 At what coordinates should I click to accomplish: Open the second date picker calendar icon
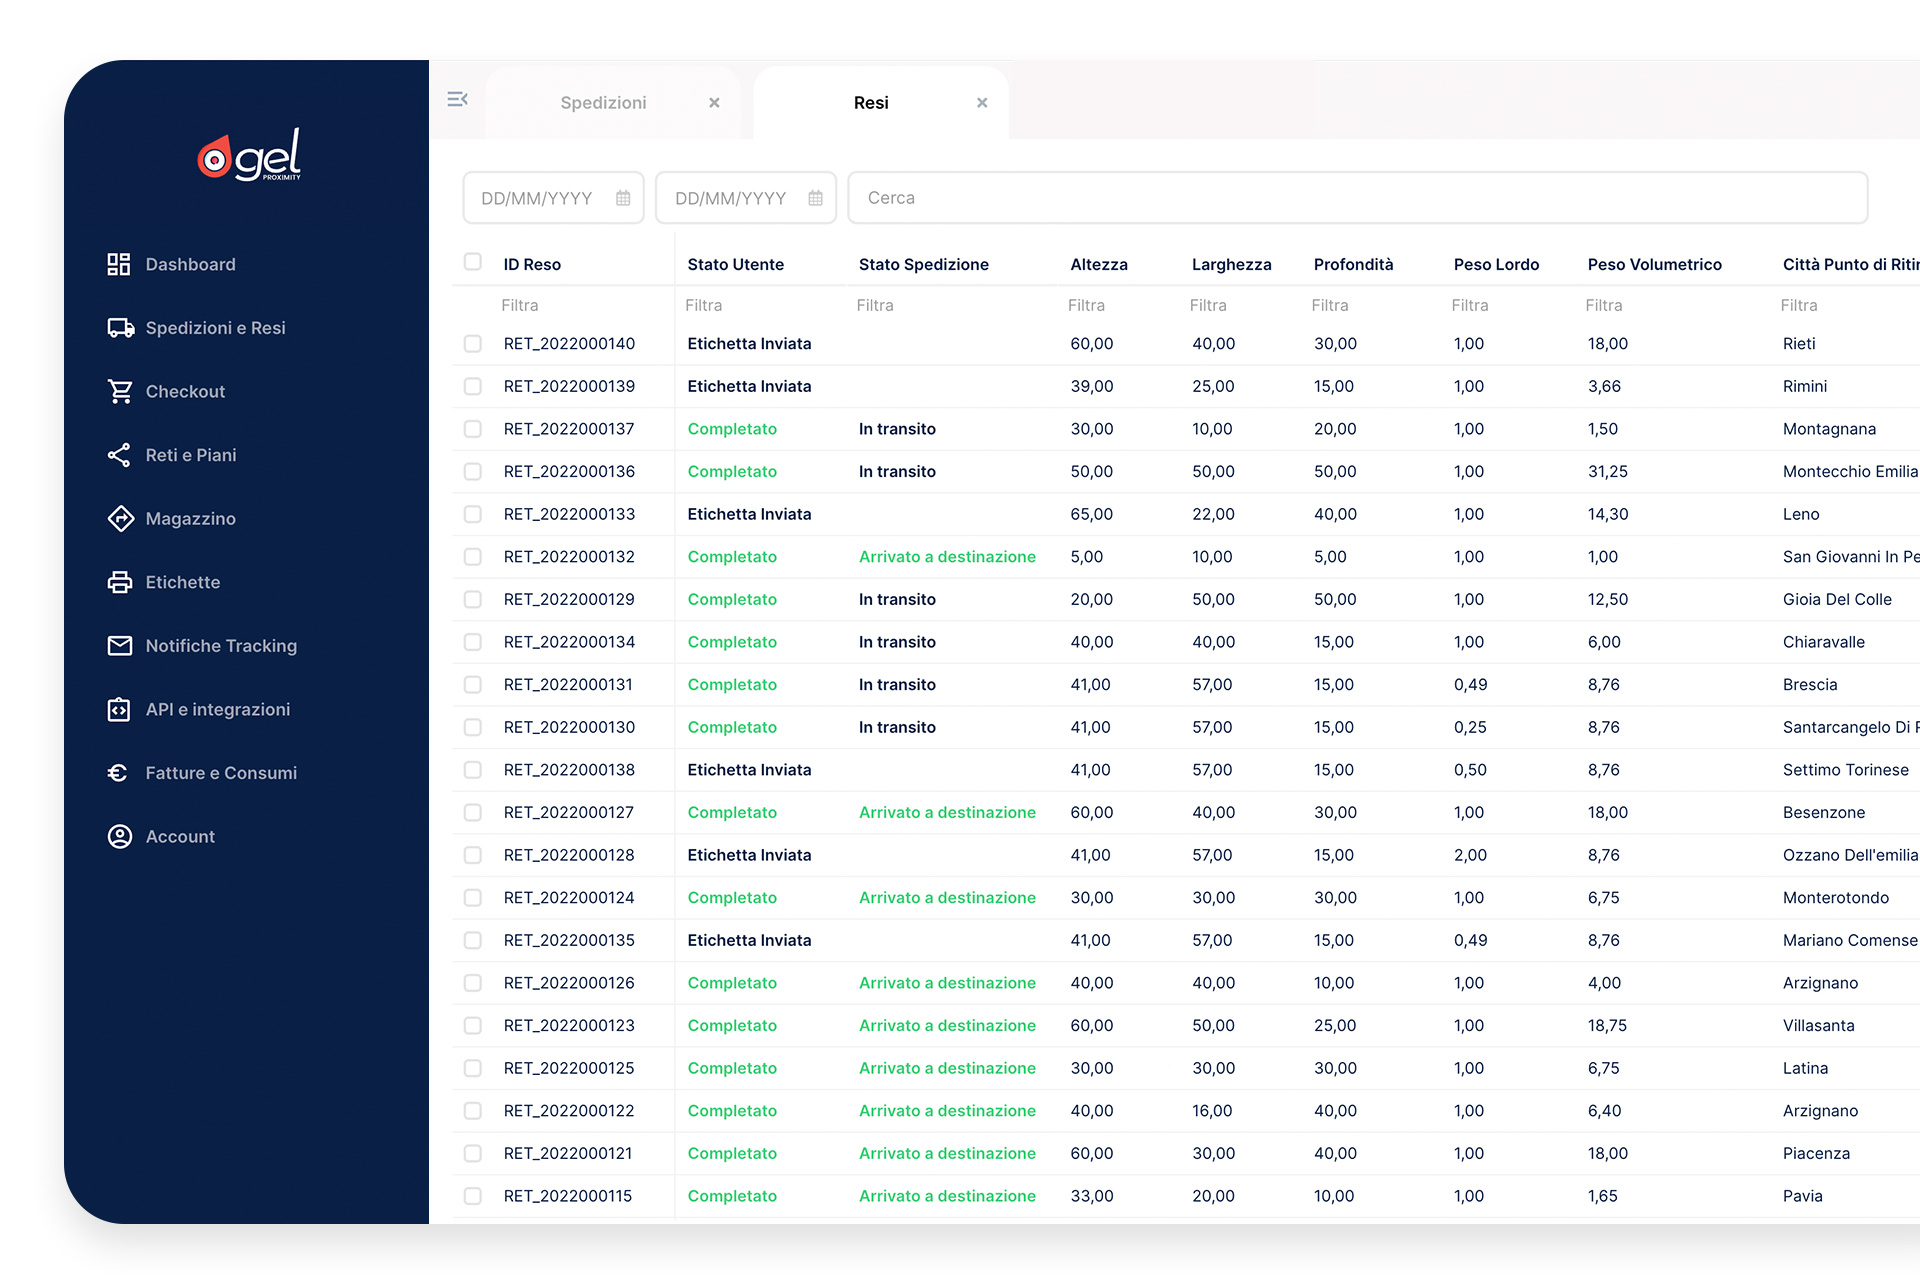tap(815, 198)
